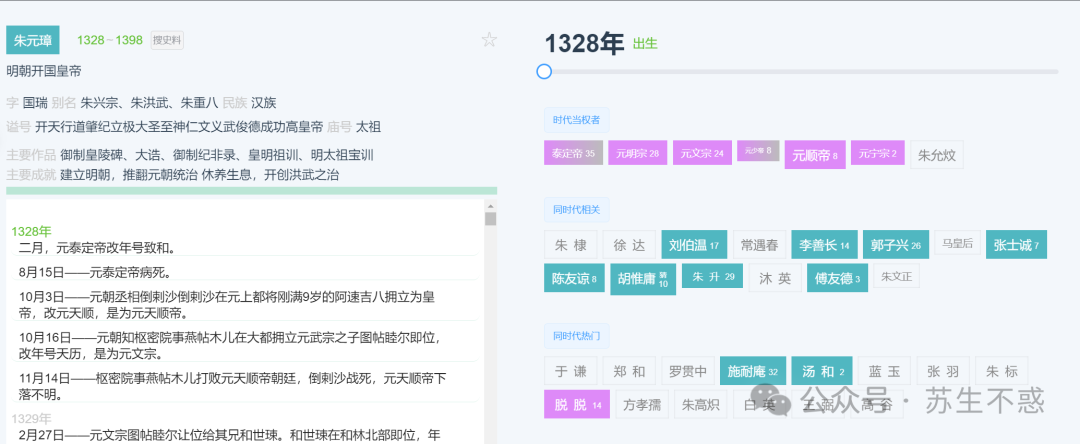Click the lifespan text 1328～1398
The image size is (1080, 444).
[x=110, y=40]
